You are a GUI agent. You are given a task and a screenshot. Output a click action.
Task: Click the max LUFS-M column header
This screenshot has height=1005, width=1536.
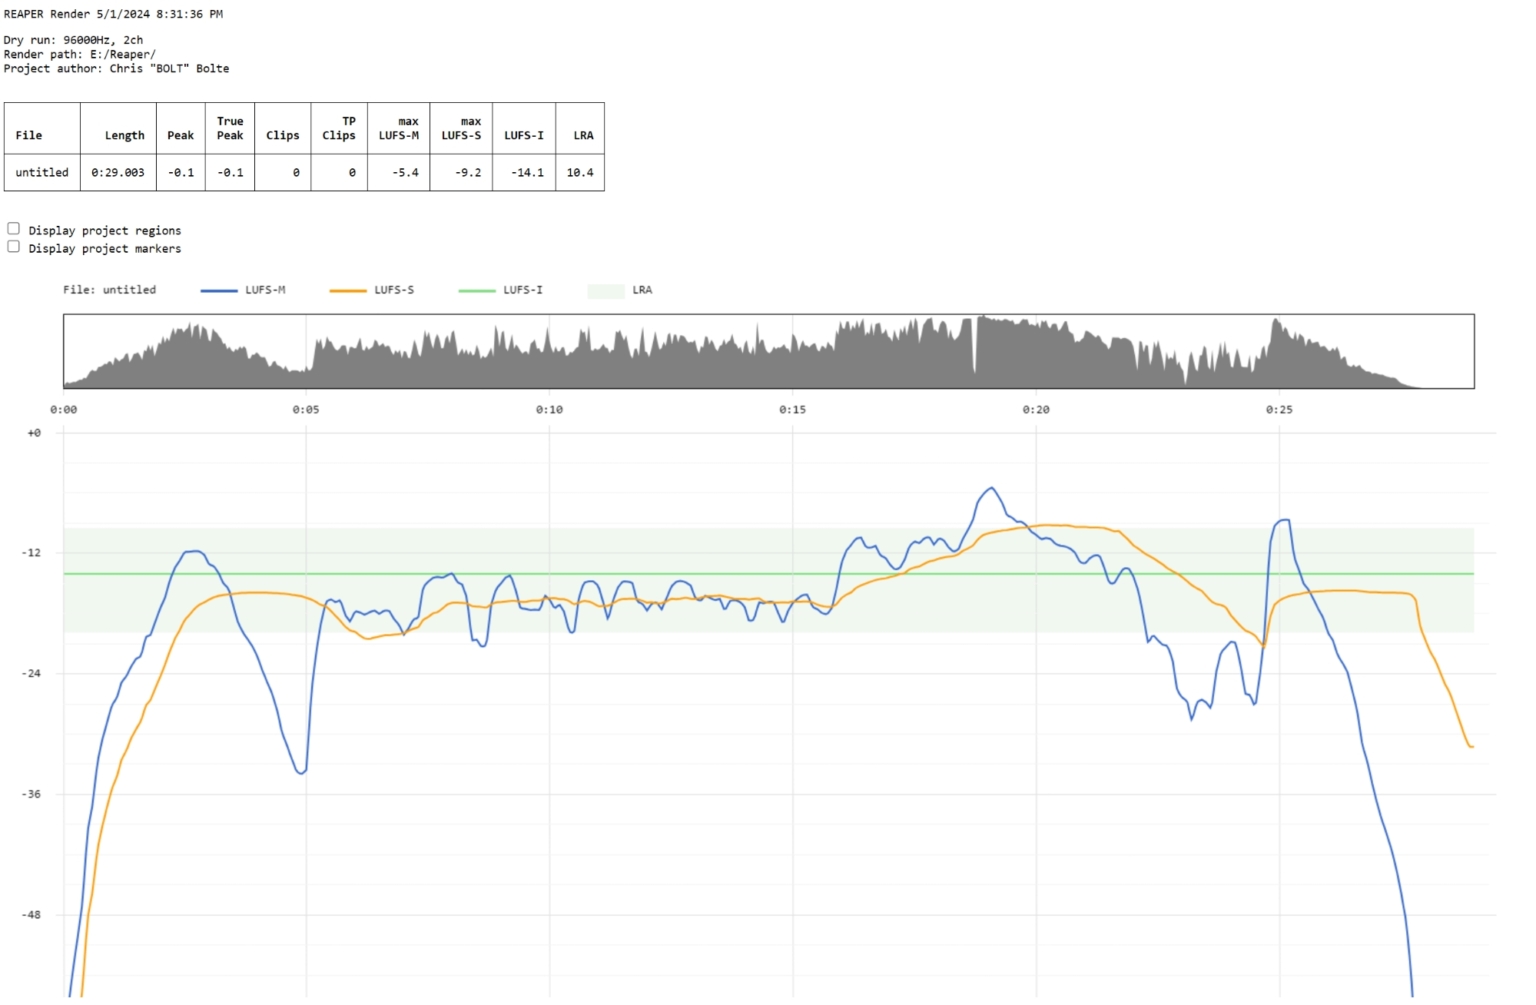(399, 128)
